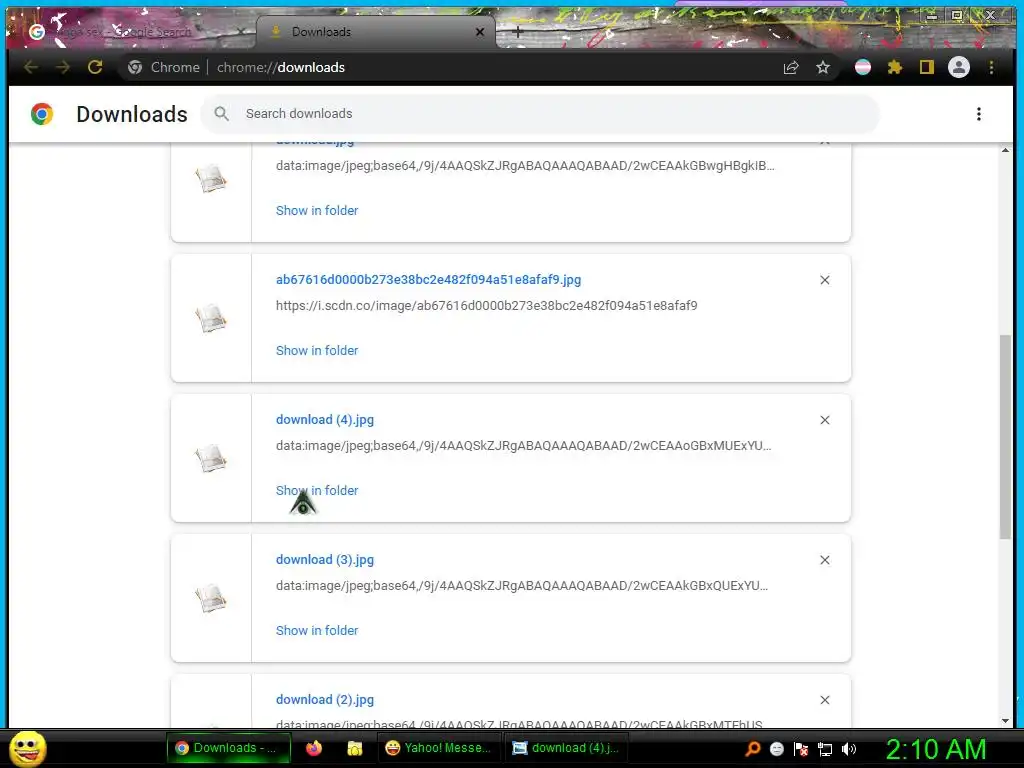View site information Chrome icon in address bar

tap(135, 67)
